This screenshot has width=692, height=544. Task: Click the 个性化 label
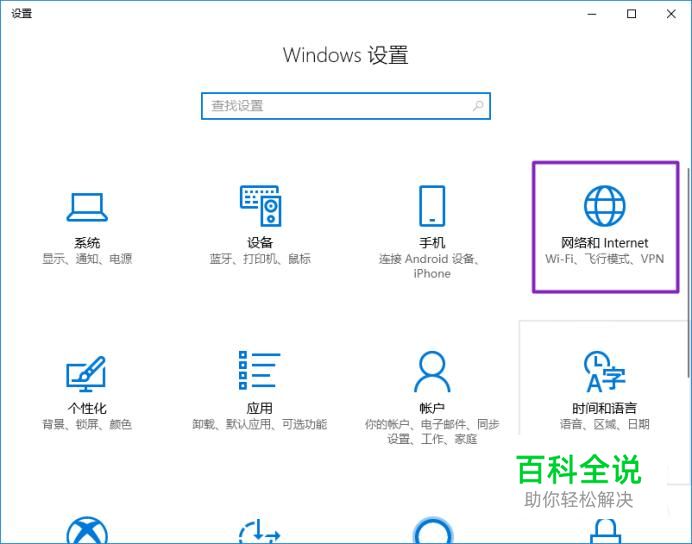87,408
